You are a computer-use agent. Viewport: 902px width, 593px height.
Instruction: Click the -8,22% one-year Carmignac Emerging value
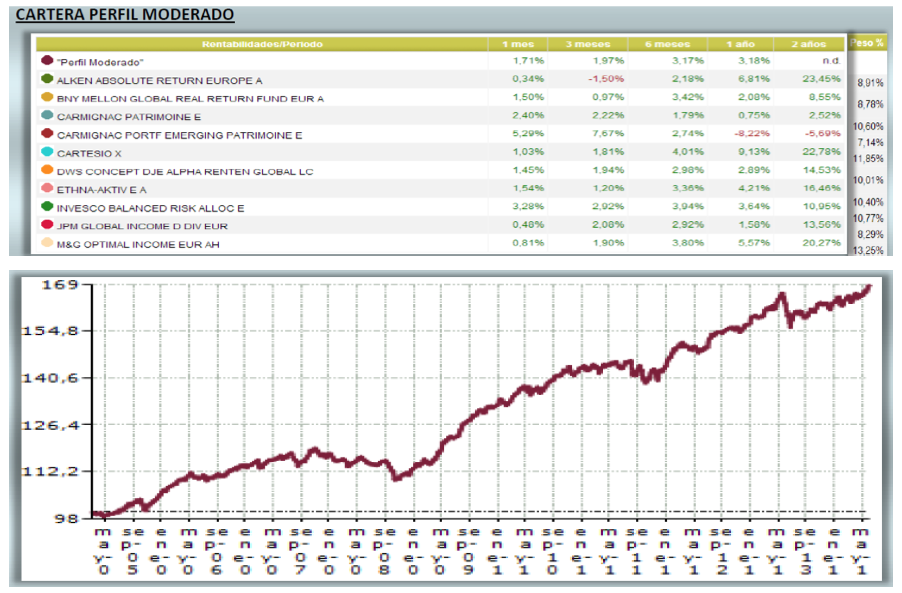click(x=752, y=133)
